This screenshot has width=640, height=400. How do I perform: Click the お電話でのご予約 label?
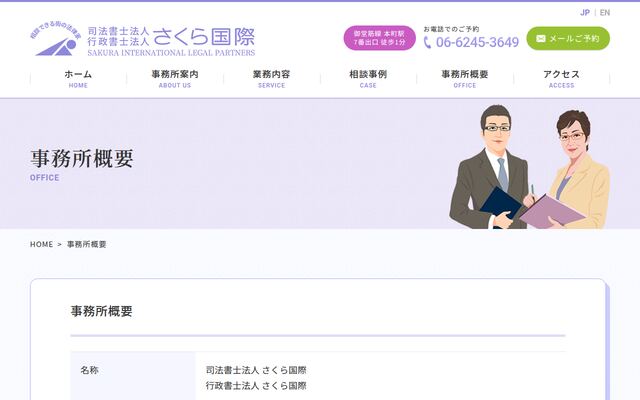tap(451, 29)
